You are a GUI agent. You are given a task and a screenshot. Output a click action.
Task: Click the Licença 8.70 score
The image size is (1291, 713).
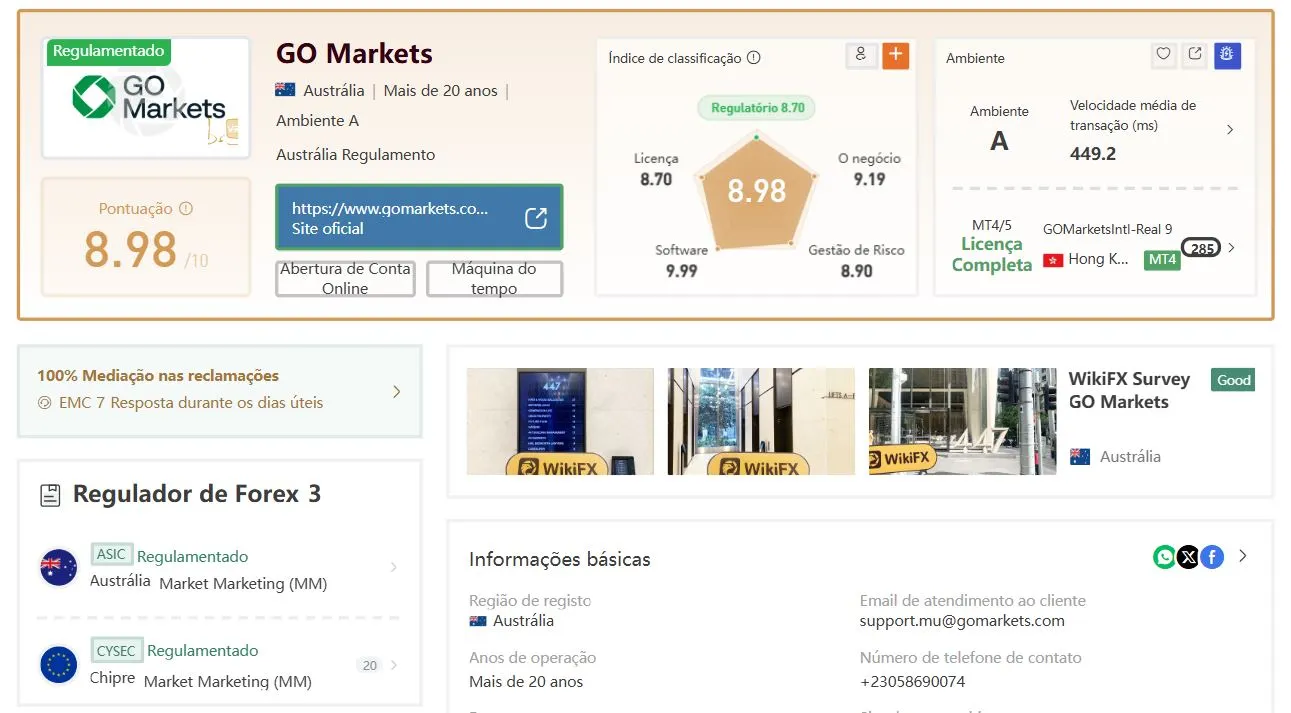[656, 170]
